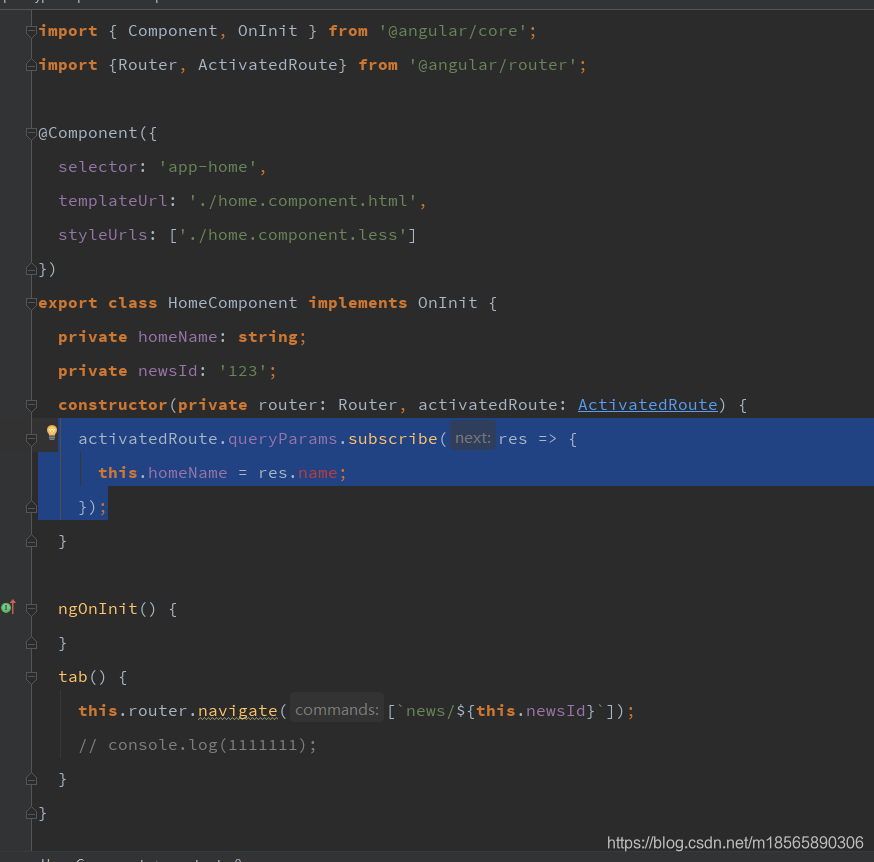Screen dimensions: 874x862
Task: Click the 'app-home' selector string
Action: pos(207,167)
